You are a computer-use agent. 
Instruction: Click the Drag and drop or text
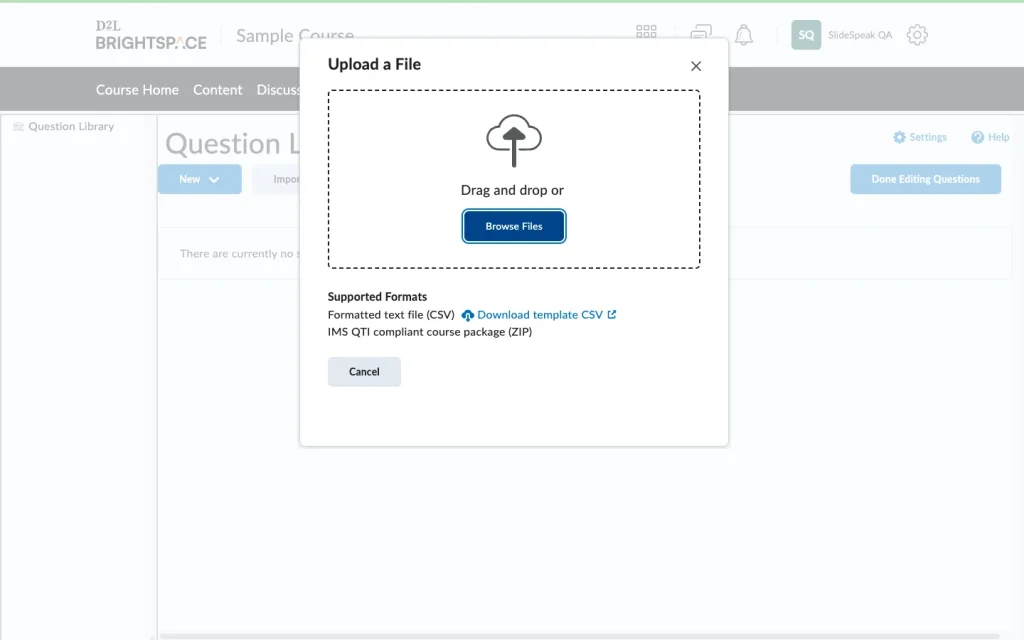tap(512, 190)
